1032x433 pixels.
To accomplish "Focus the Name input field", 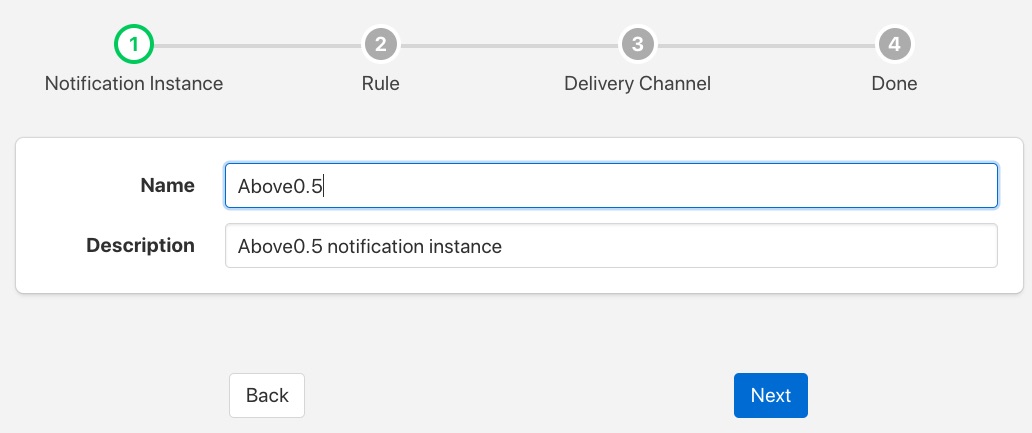I will [x=611, y=185].
